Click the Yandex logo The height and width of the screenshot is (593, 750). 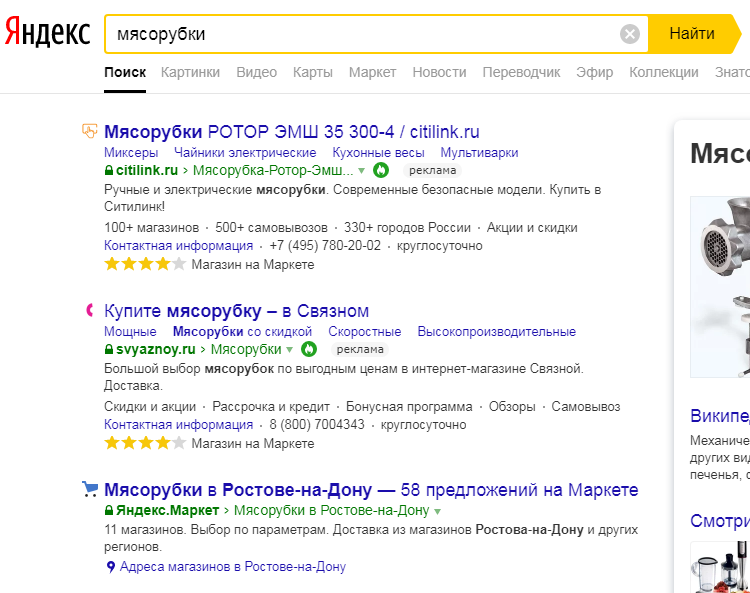[x=47, y=33]
